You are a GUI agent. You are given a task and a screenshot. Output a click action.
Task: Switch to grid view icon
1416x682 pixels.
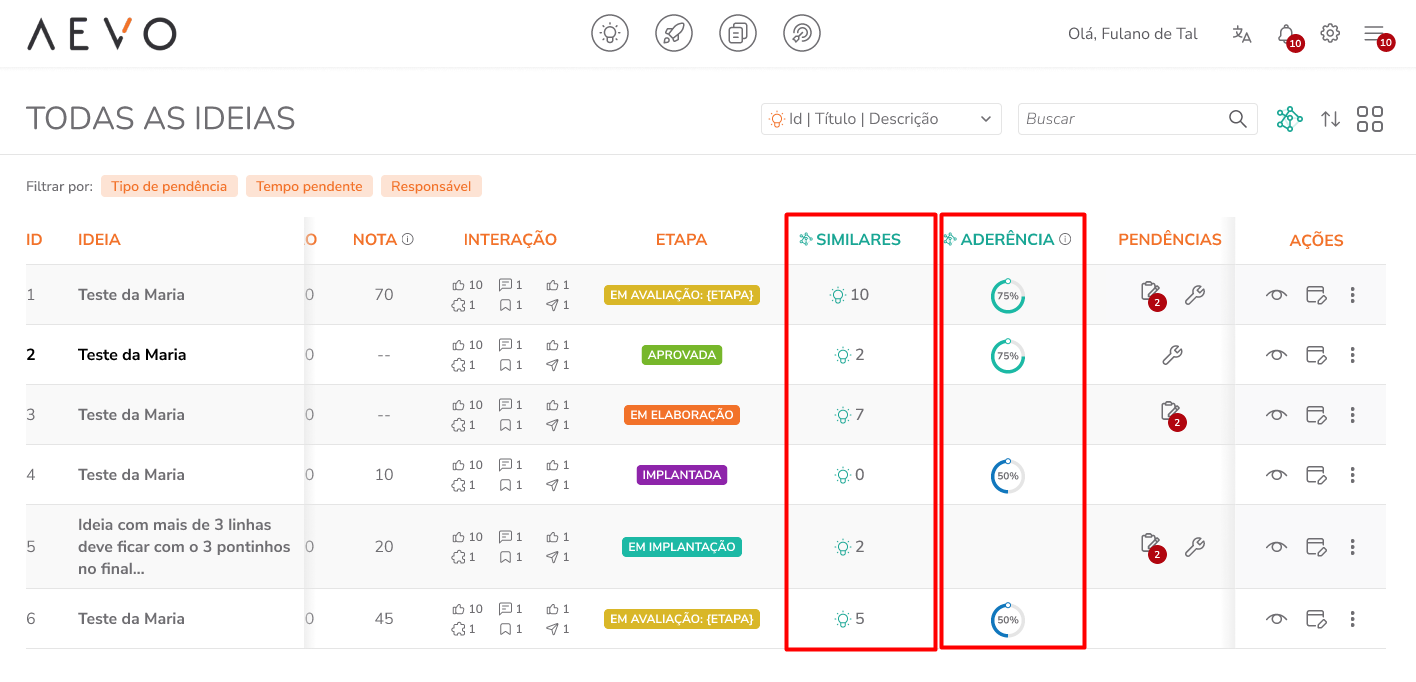[1370, 119]
